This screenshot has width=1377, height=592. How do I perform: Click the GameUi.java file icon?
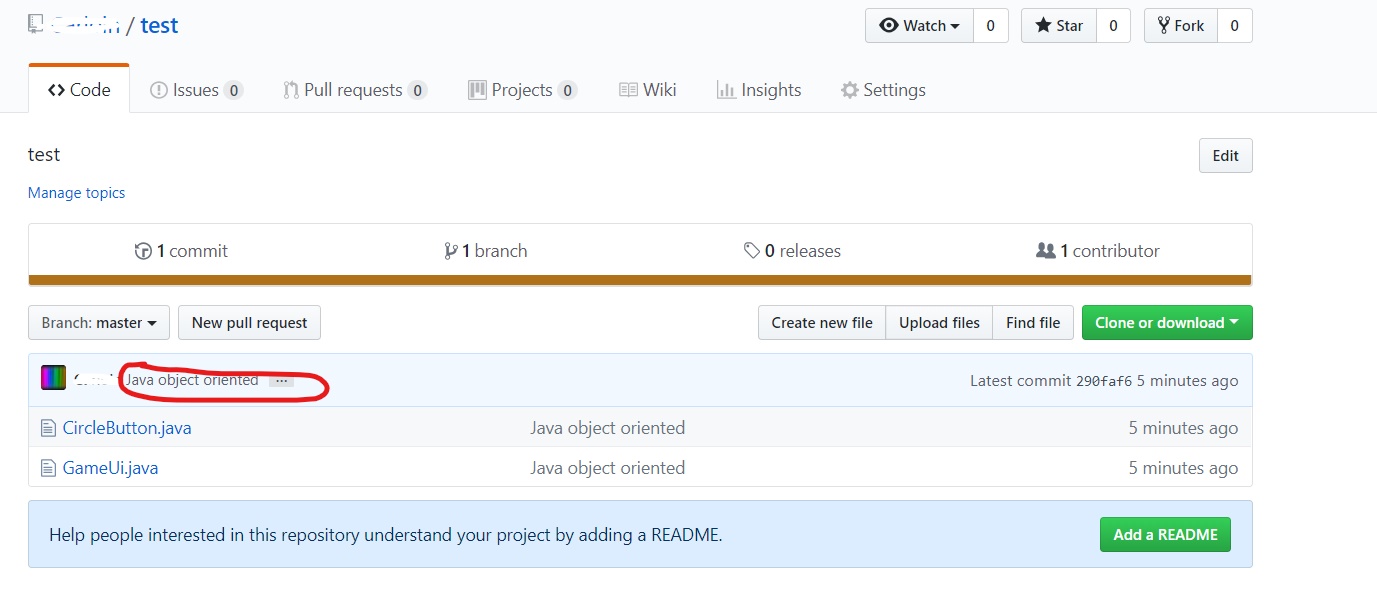48,468
